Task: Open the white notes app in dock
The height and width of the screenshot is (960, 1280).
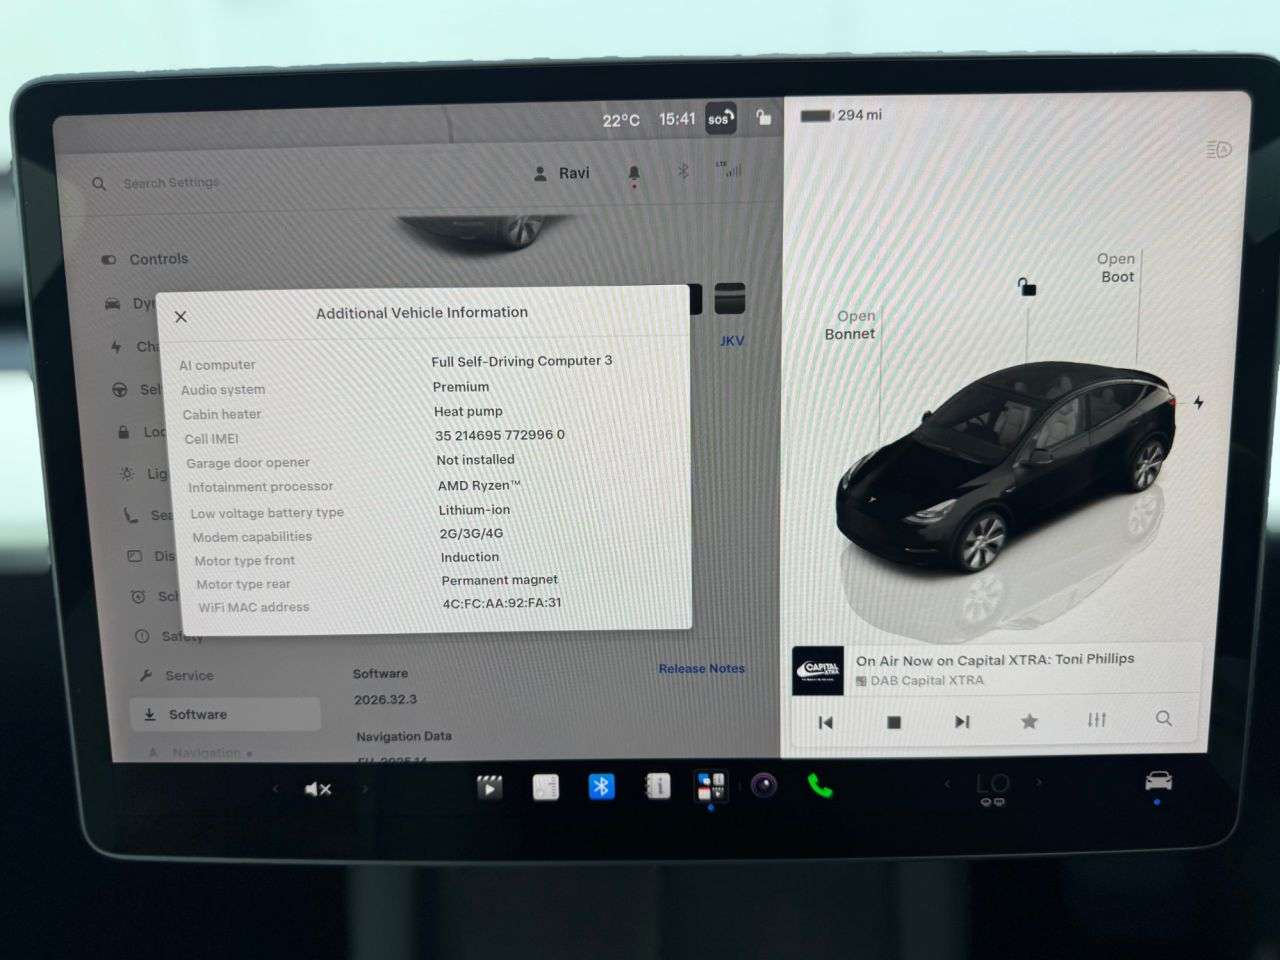Action: click(545, 788)
